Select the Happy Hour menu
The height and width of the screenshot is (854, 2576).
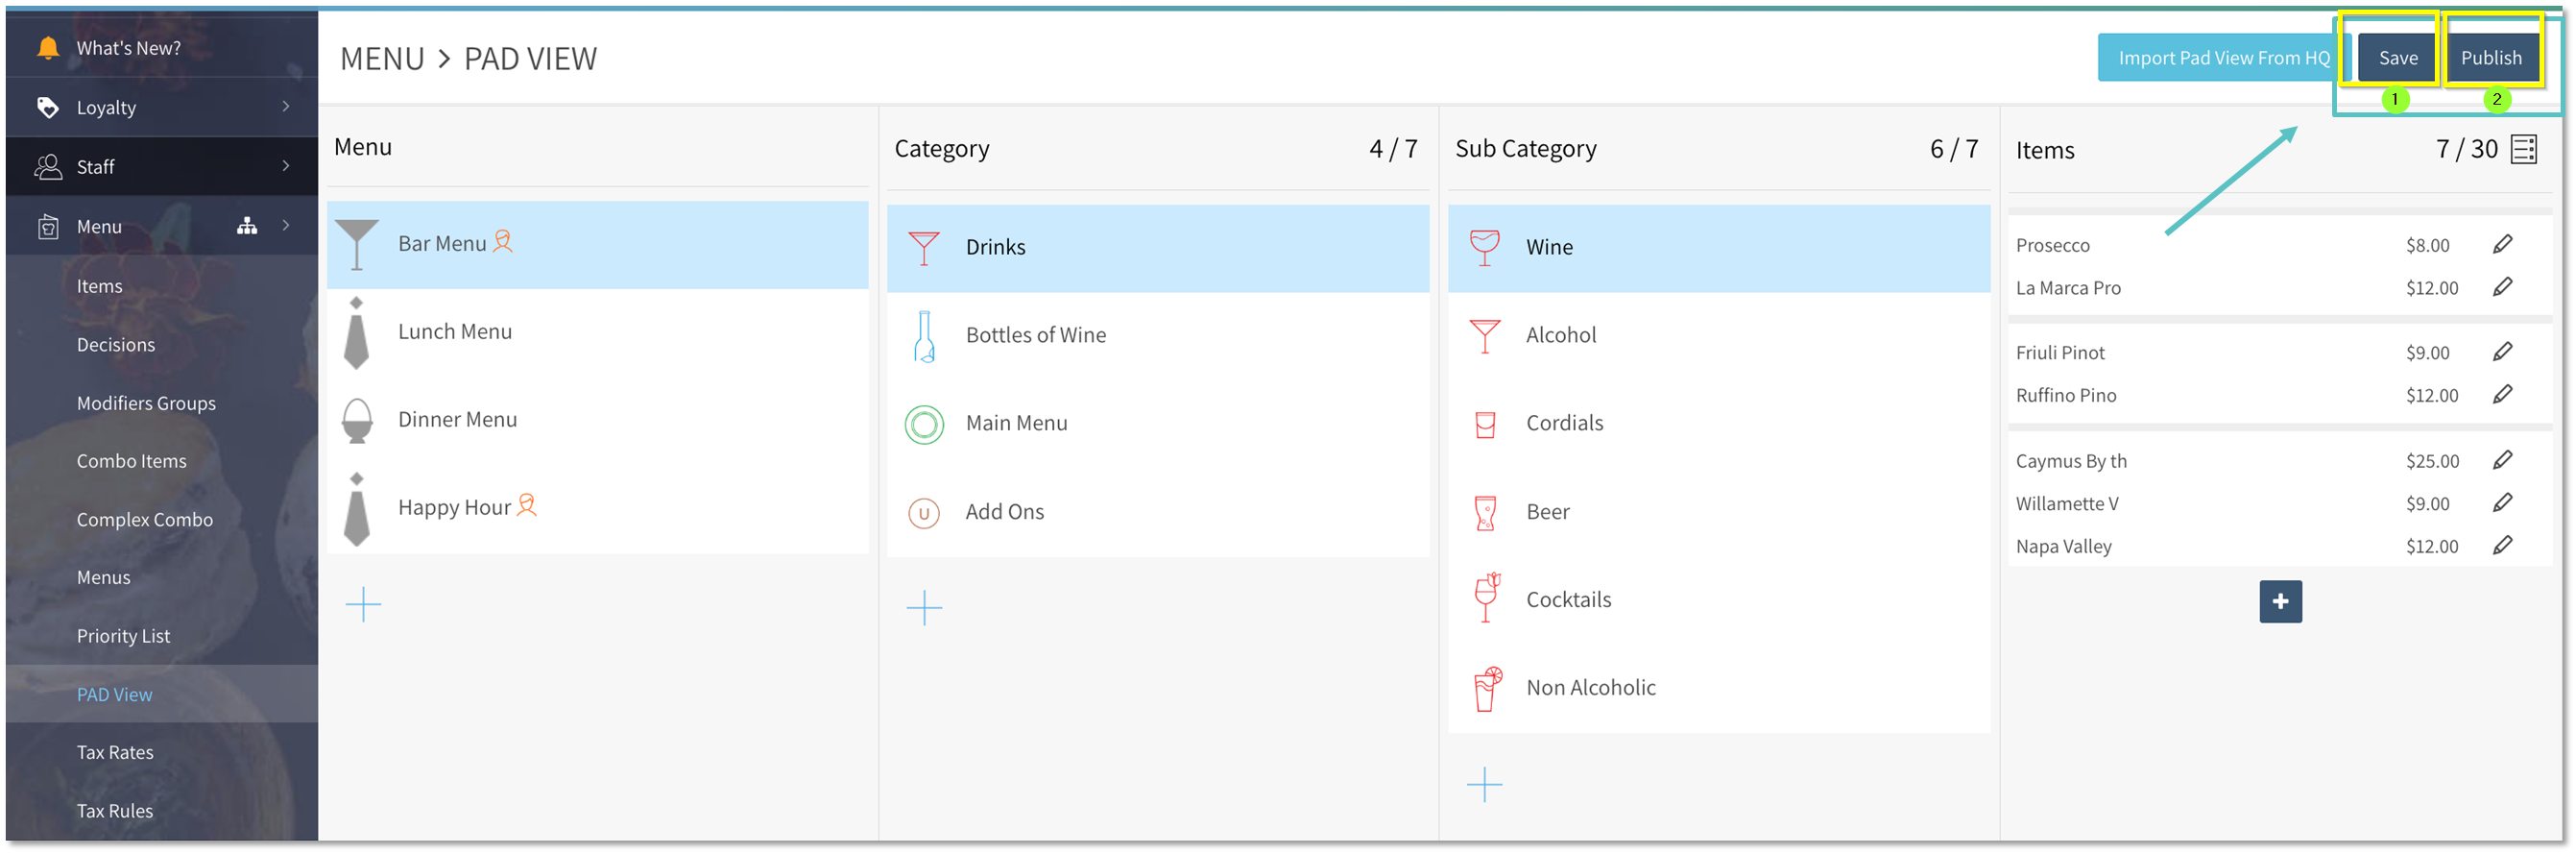pyautogui.click(x=455, y=507)
